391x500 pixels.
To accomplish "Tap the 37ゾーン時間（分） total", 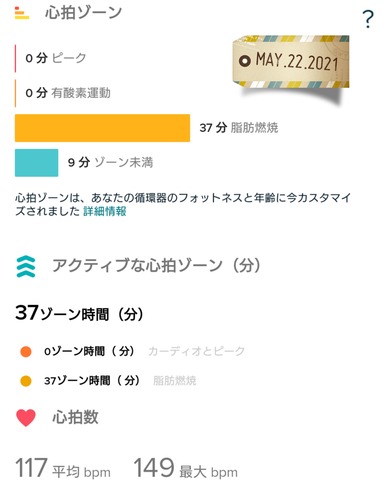I will 79,313.
